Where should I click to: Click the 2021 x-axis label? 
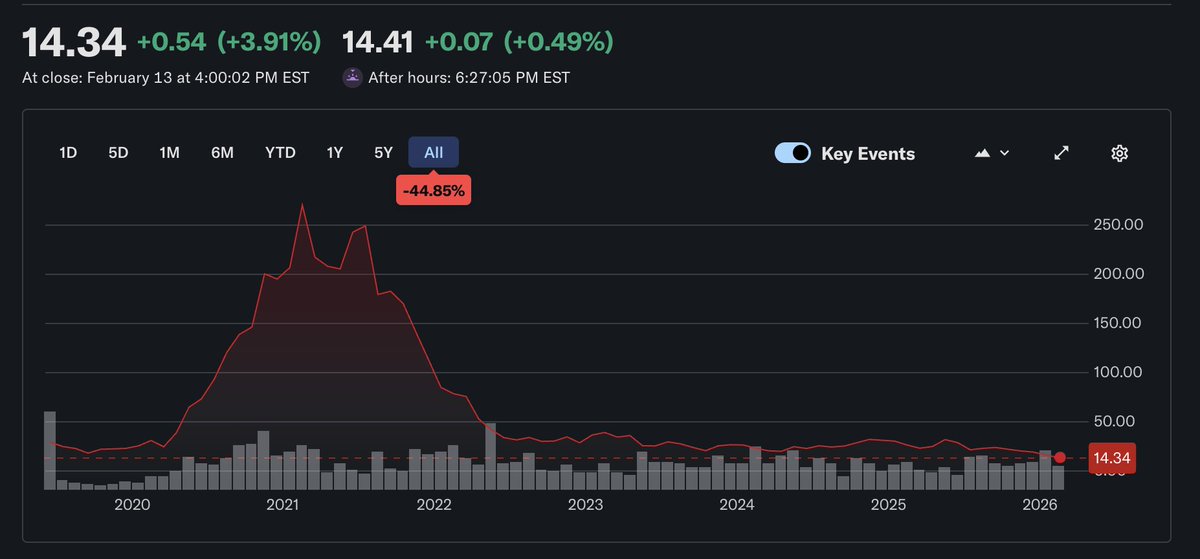point(283,505)
